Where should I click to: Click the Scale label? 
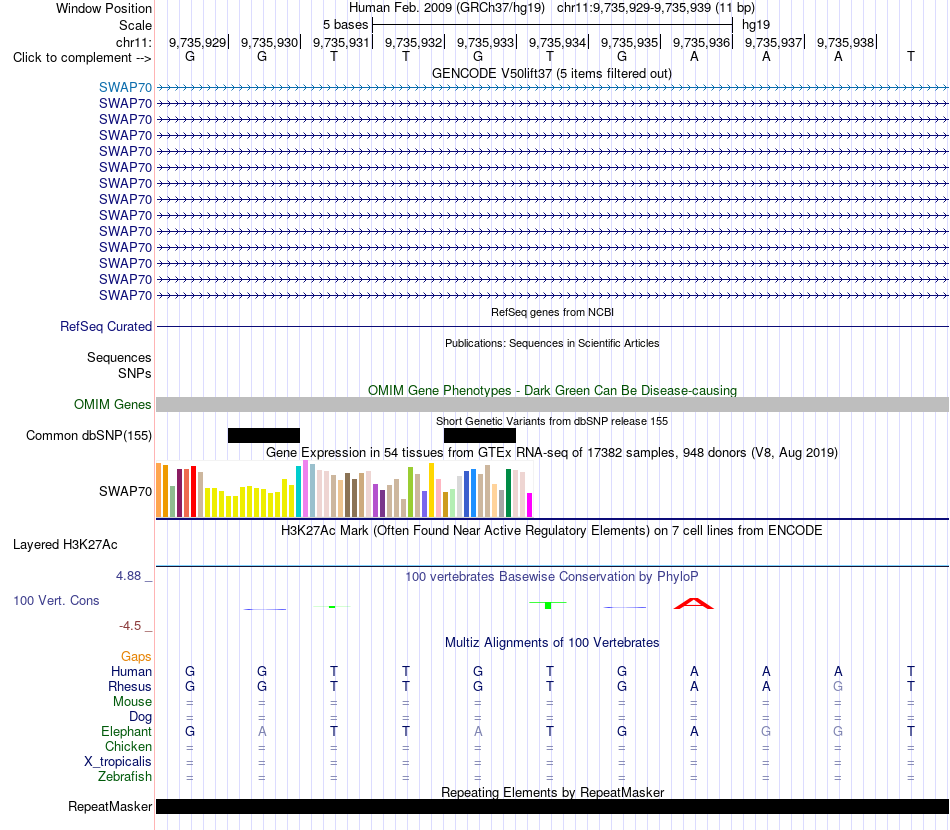point(136,25)
